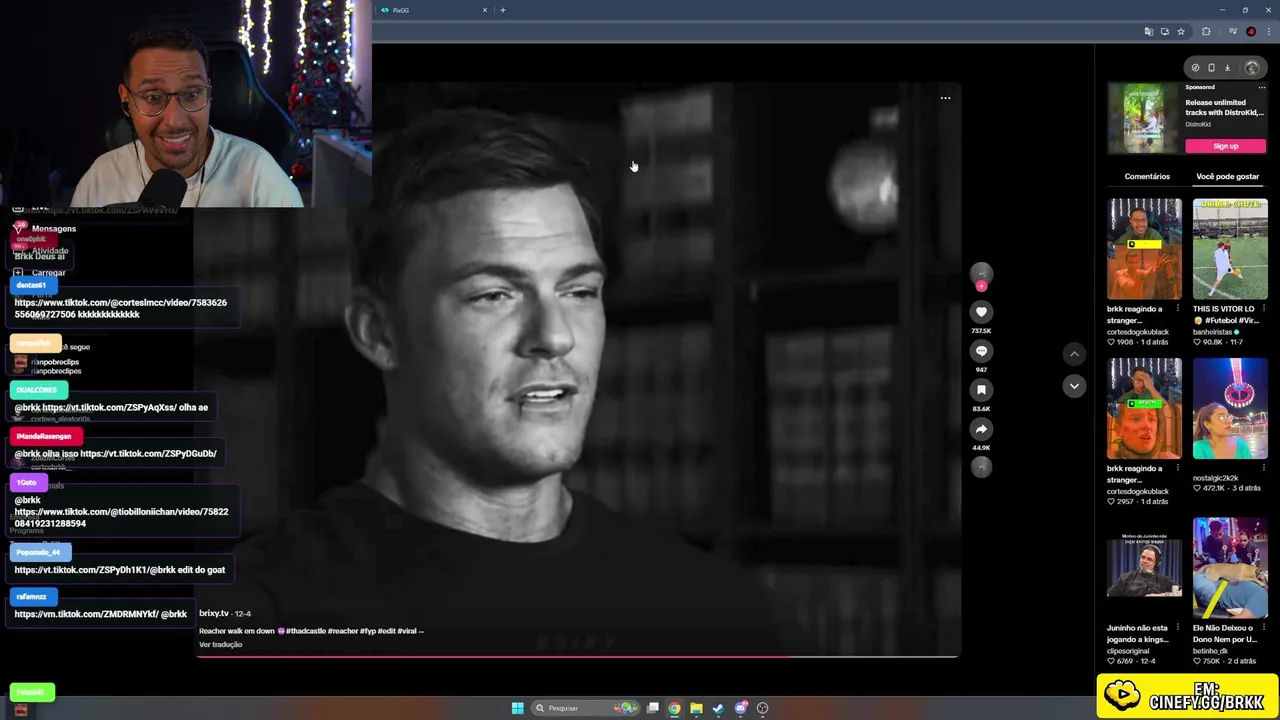The width and height of the screenshot is (1280, 720).
Task: Switch to the Comentários tab
Action: (x=1147, y=176)
